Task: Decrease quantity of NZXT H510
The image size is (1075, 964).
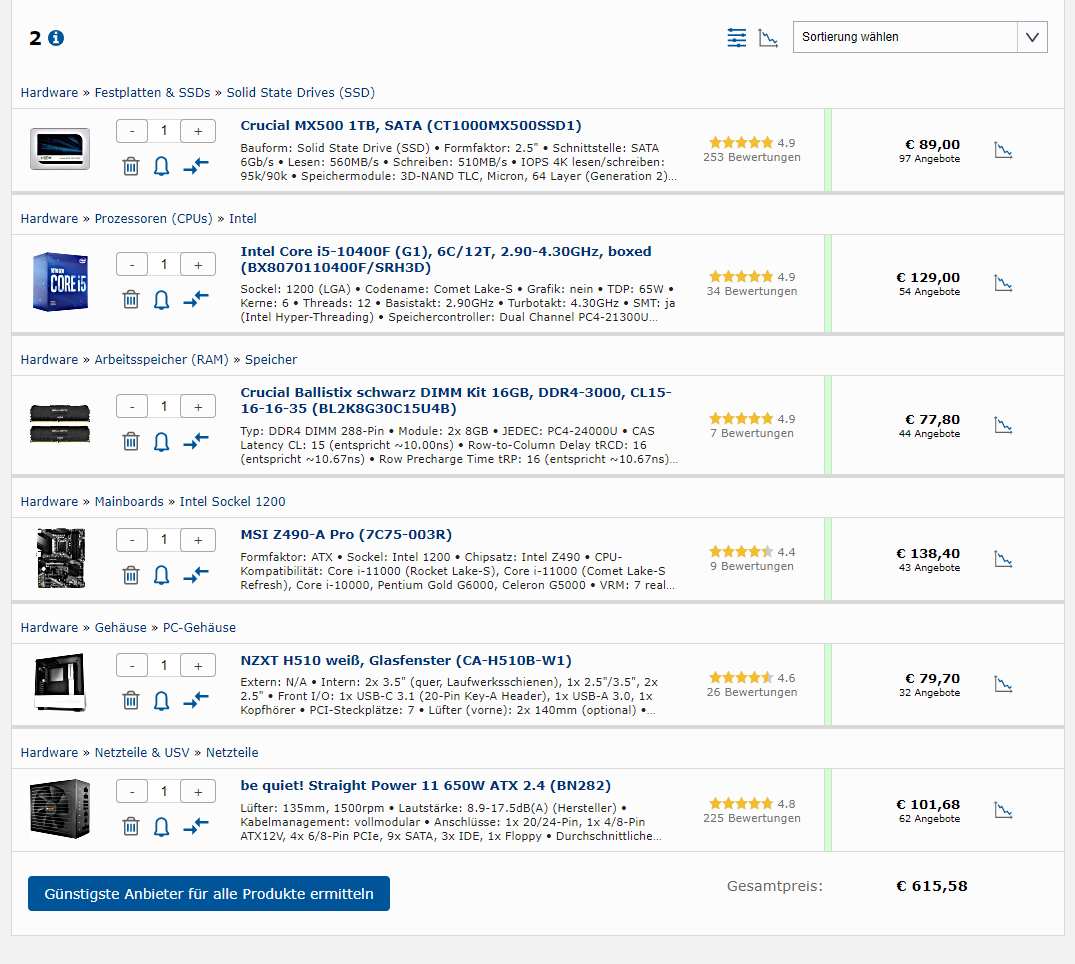Action: click(x=132, y=665)
